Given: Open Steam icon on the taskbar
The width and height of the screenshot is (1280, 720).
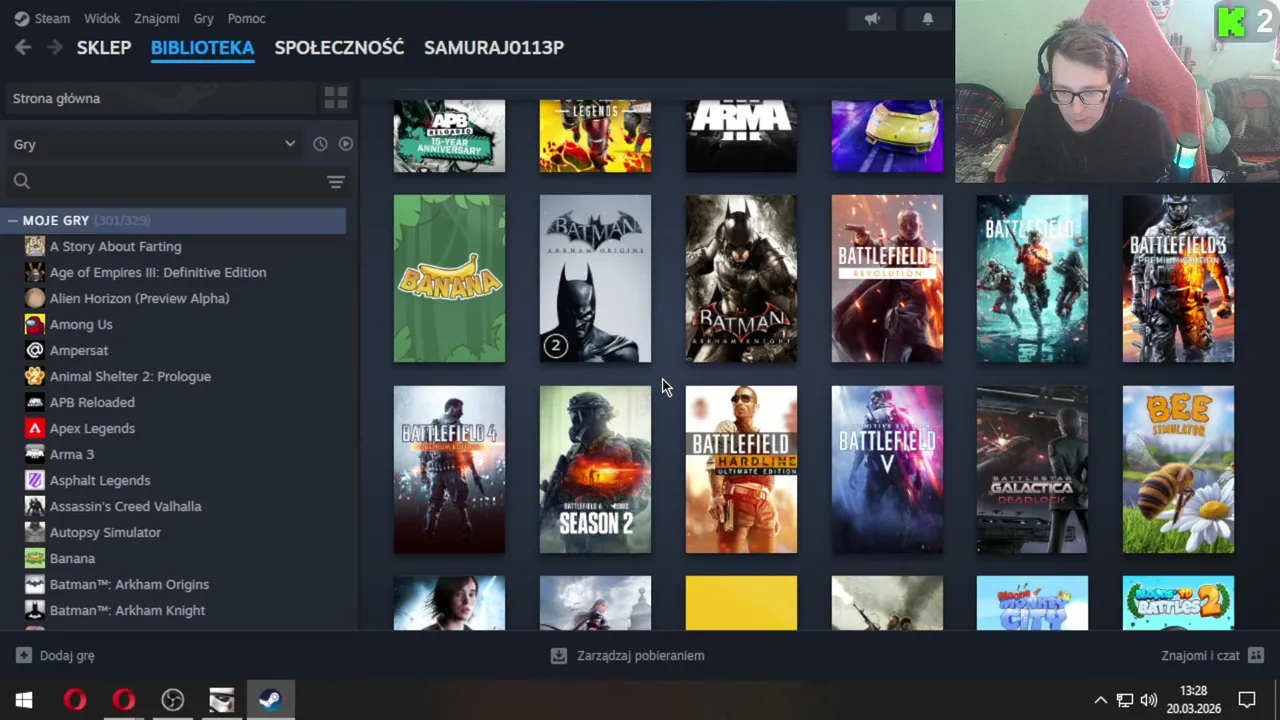Looking at the screenshot, I should click(270, 700).
